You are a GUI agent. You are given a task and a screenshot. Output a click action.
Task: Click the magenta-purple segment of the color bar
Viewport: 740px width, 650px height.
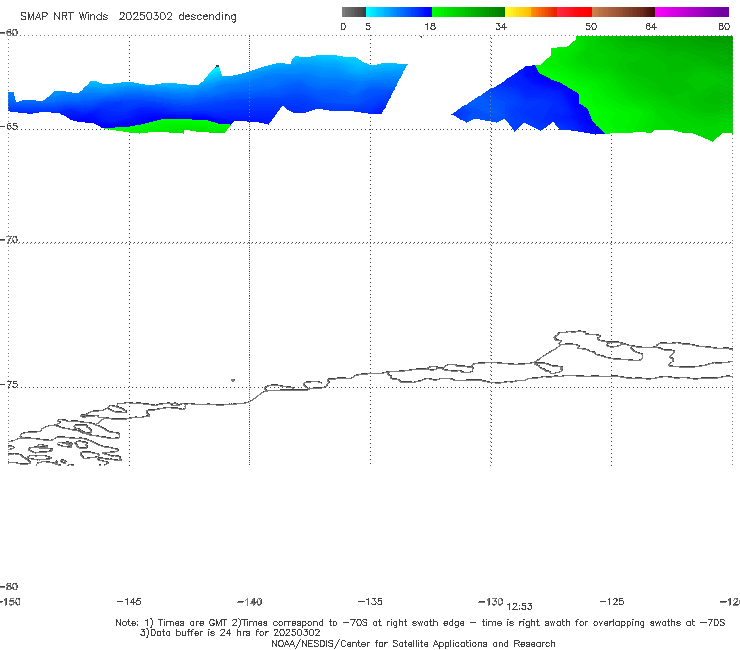pos(692,12)
